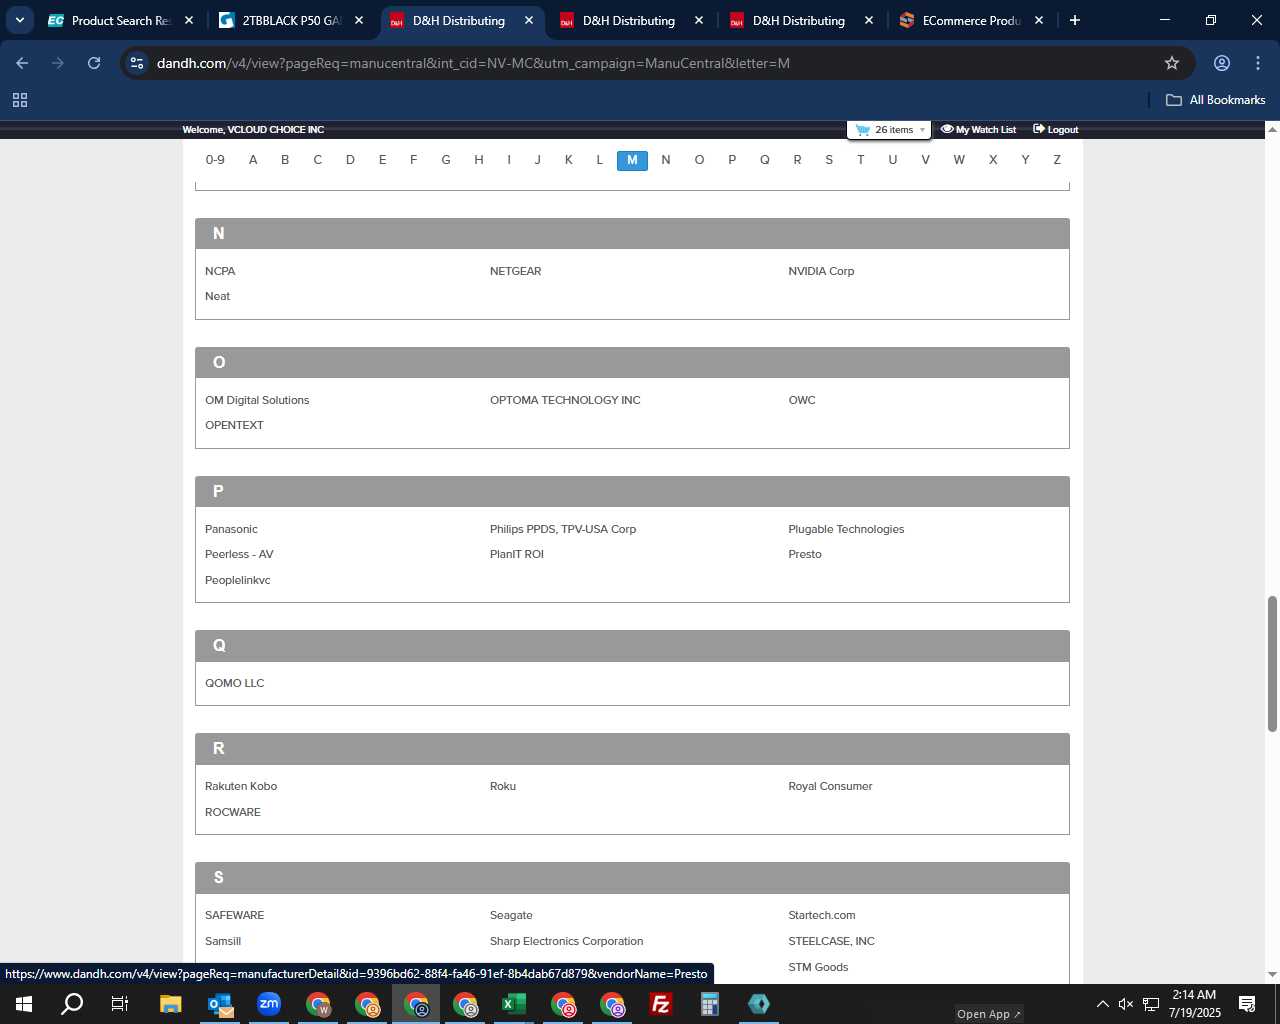
Task: Open the ROCWARE manufacturer link
Action: (232, 812)
